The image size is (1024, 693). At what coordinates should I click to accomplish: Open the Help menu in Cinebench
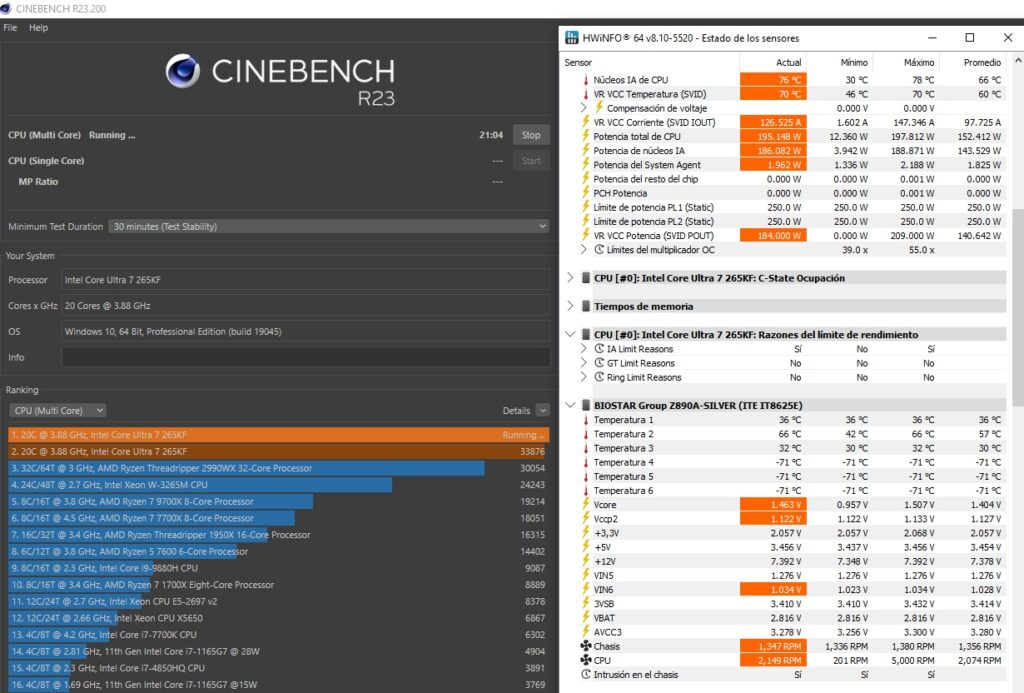click(x=39, y=27)
